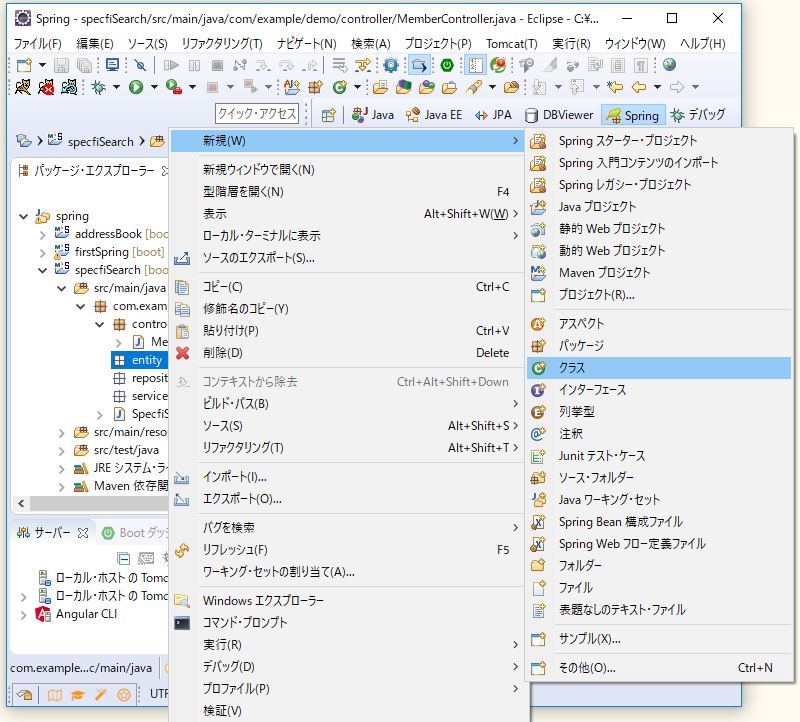
Task: Click specfiSearch in the breadcrumb bar
Action: (100, 141)
